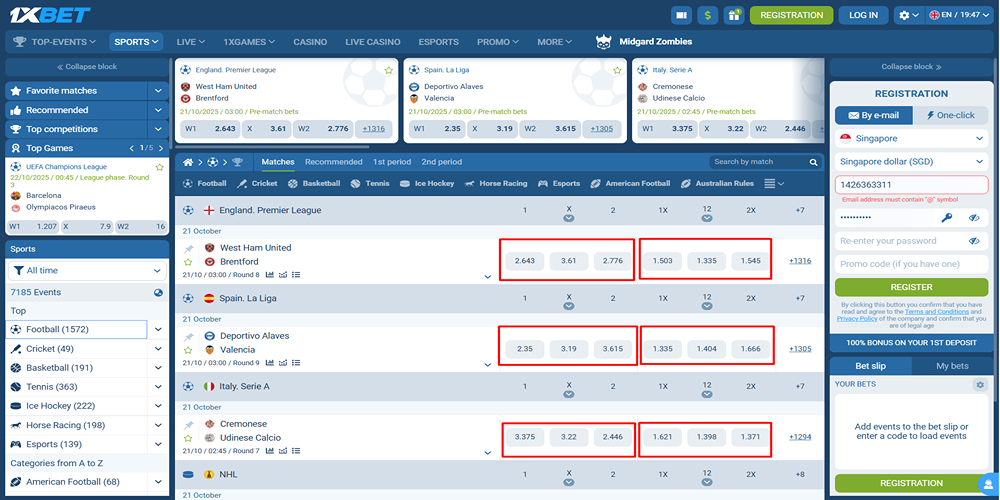Screen dimensions: 1000x500
Task: Click the email input field showing 1426363311
Action: point(911,185)
